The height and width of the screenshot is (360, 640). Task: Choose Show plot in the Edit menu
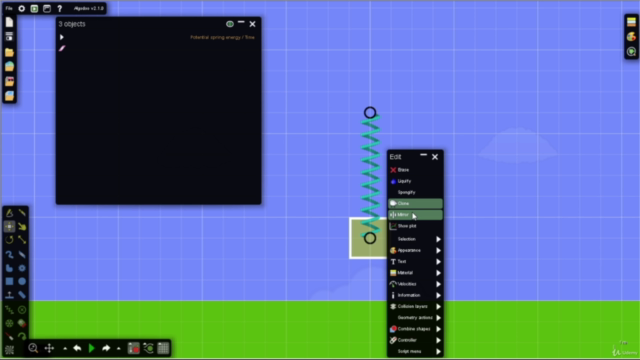click(x=415, y=226)
